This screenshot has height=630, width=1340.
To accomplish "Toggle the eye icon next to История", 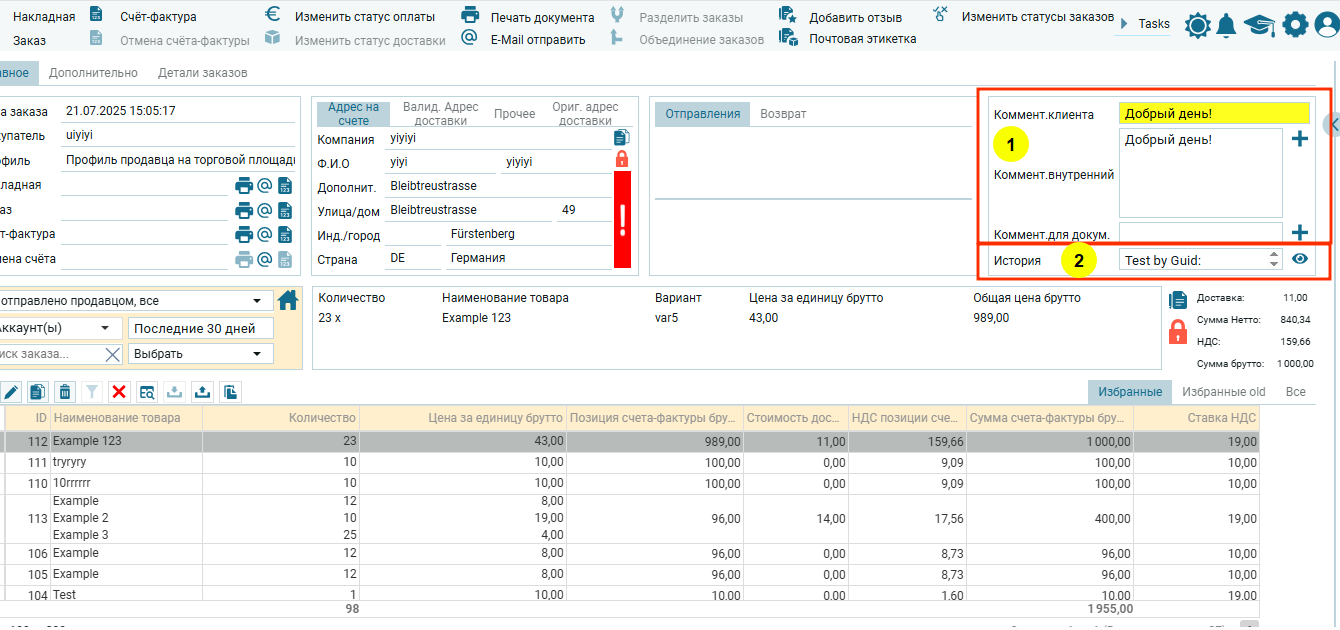I will (x=1300, y=259).
